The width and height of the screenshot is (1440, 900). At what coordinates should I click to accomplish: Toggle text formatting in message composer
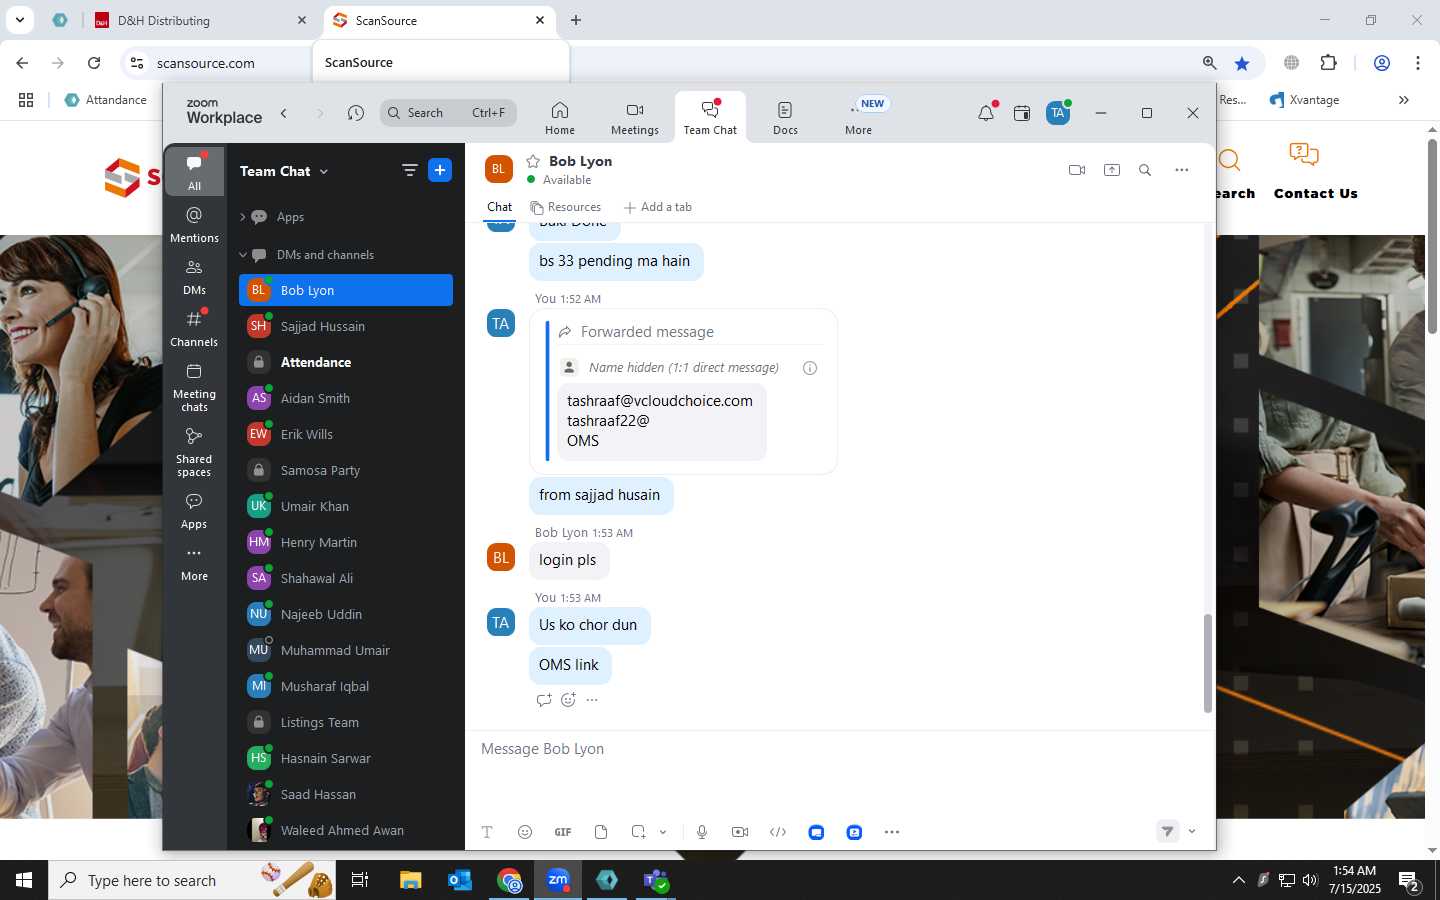(x=487, y=832)
